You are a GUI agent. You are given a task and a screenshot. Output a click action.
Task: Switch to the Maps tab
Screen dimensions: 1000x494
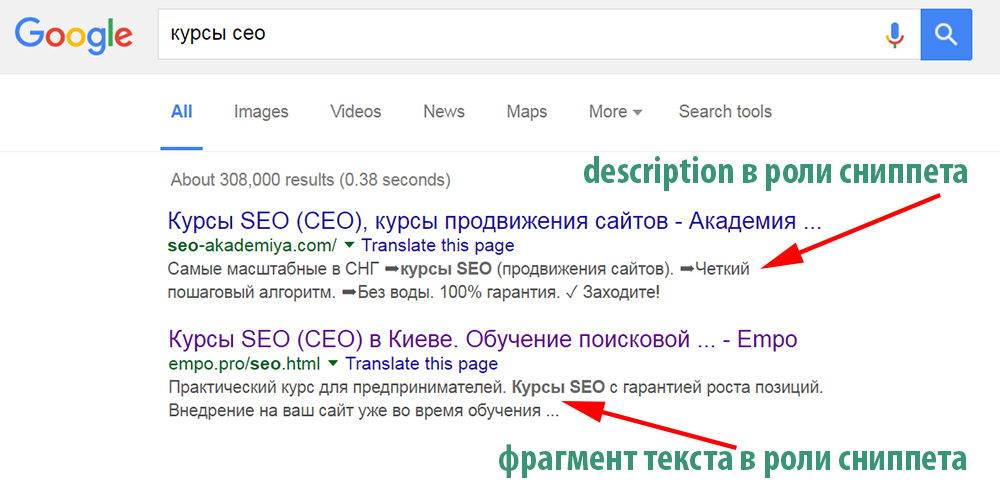526,112
